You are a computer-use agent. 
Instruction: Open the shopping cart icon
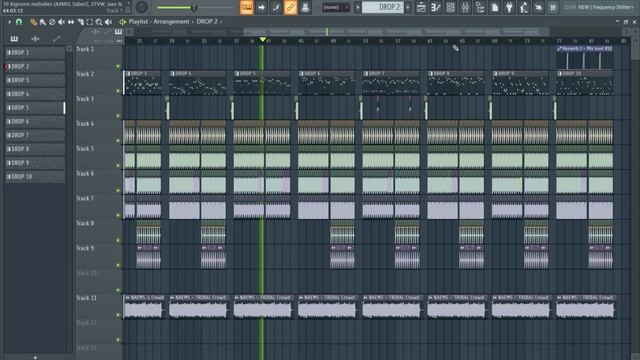click(x=553, y=7)
